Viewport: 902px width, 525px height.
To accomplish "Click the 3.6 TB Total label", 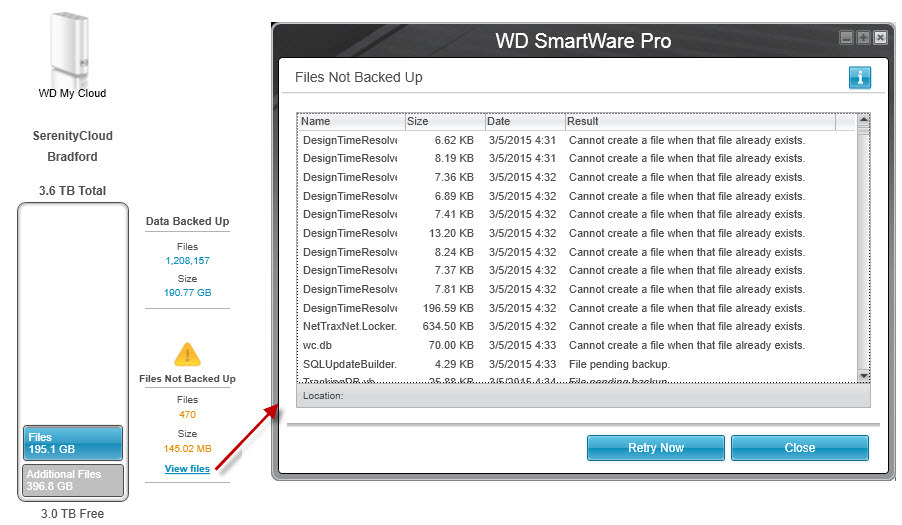I will 72,190.
